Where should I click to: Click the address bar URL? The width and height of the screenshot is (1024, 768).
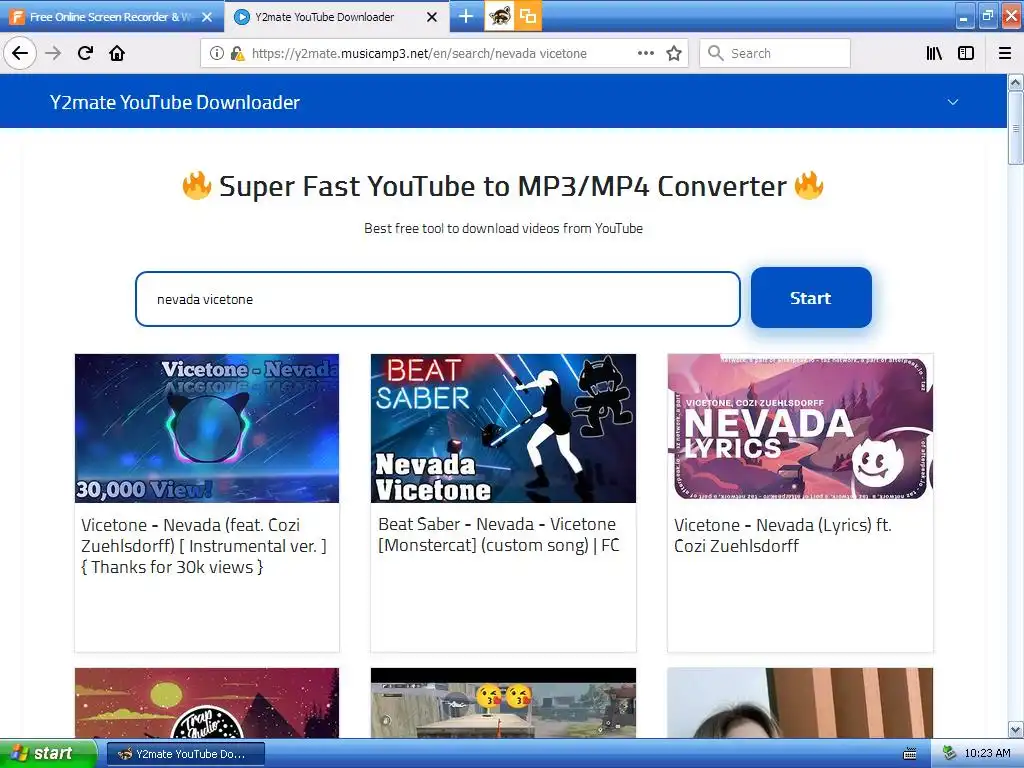[419, 54]
